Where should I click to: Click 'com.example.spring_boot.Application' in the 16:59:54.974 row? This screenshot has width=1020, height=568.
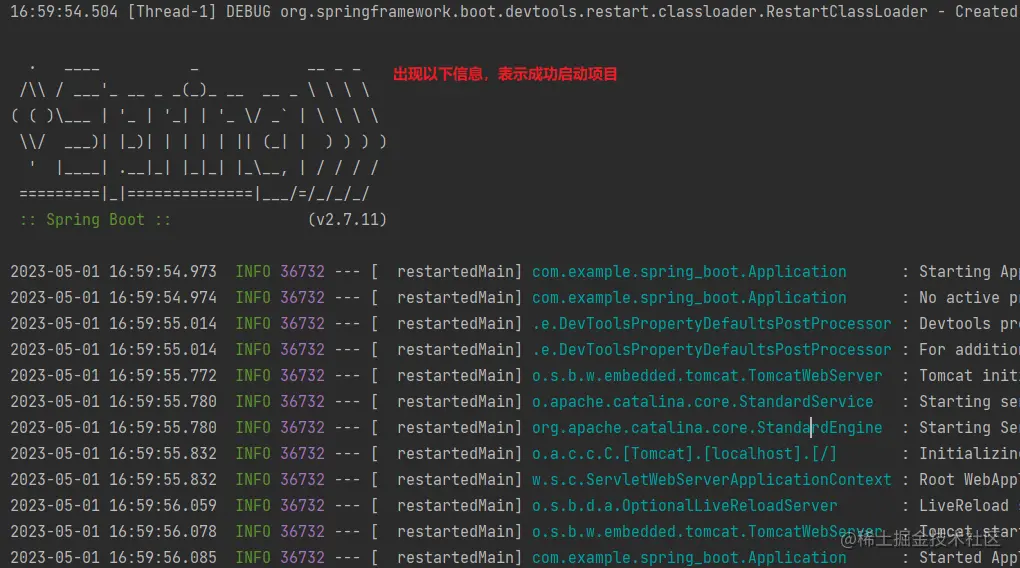pos(690,298)
